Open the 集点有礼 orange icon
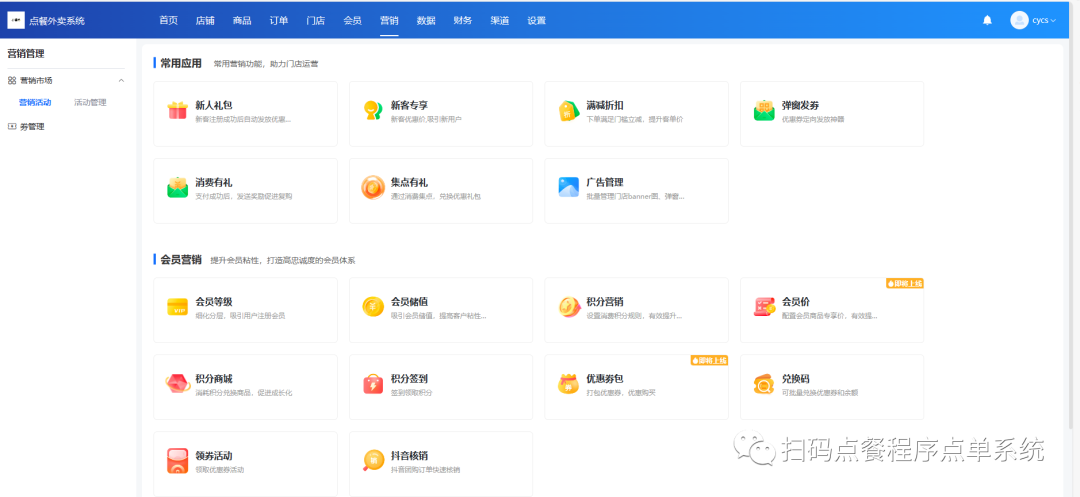1080x497 pixels. [373, 188]
